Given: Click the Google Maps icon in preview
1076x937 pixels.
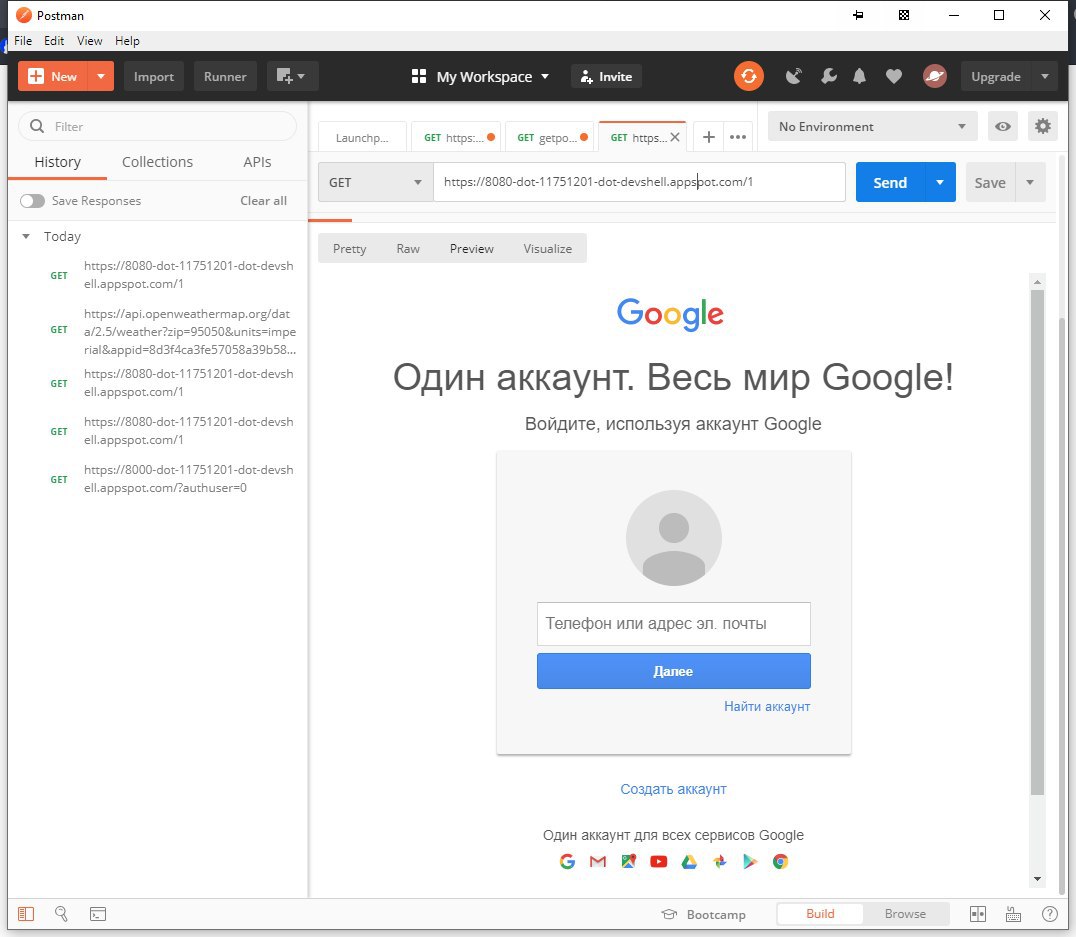Looking at the screenshot, I should tap(629, 861).
